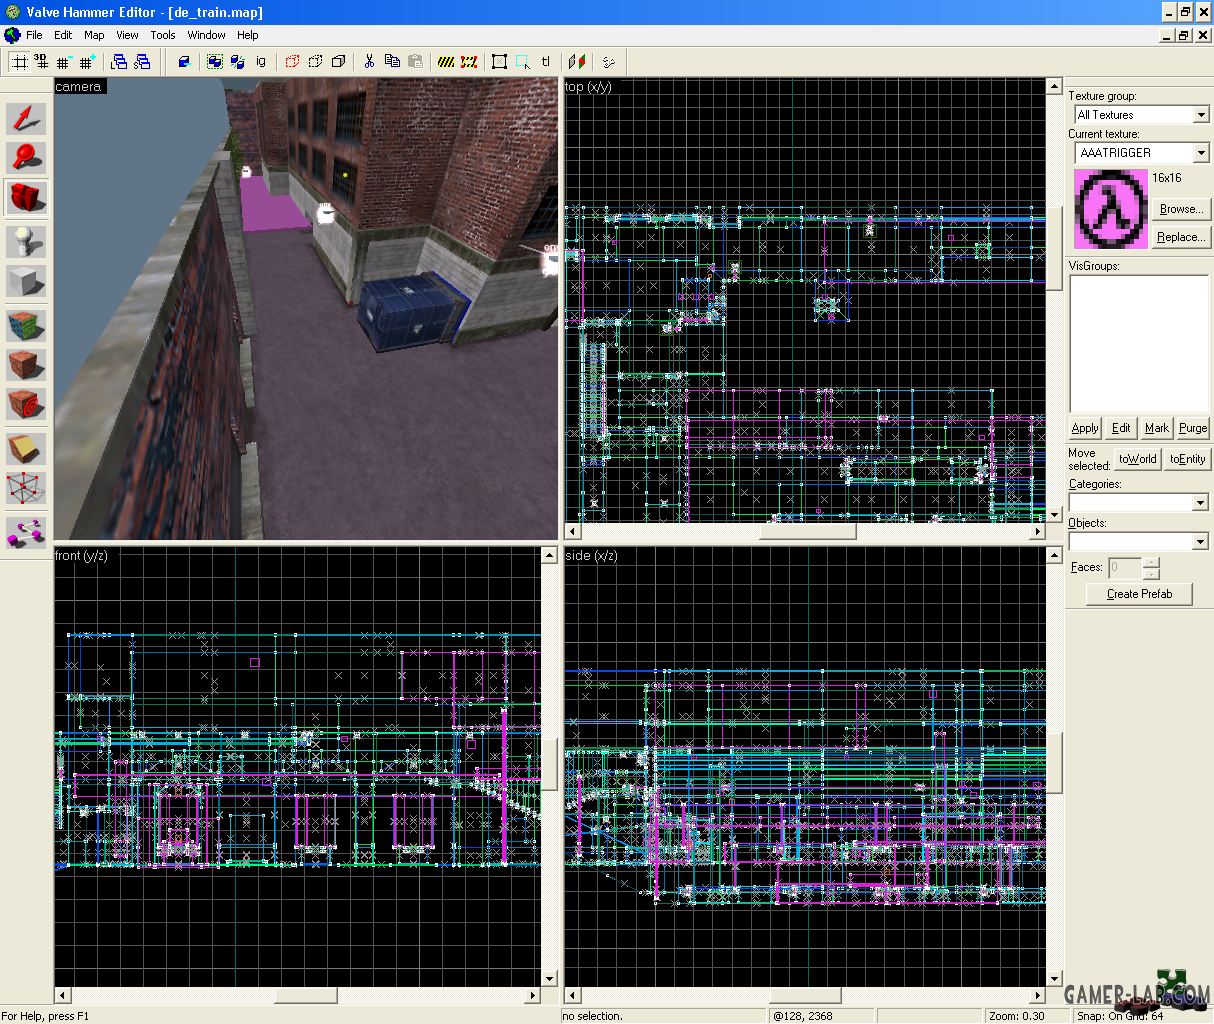Click the side view scroll-right arrow
The width and height of the screenshot is (1214, 1024).
[x=1038, y=996]
